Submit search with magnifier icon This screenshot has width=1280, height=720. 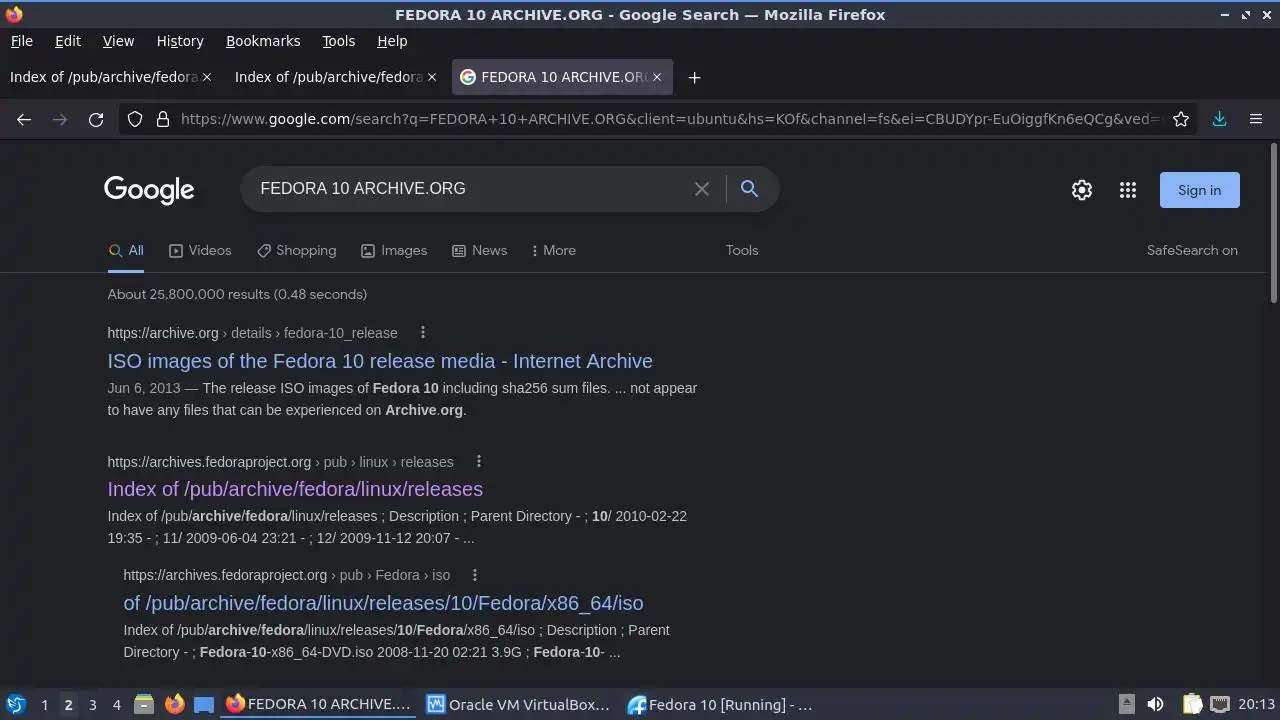(x=749, y=188)
